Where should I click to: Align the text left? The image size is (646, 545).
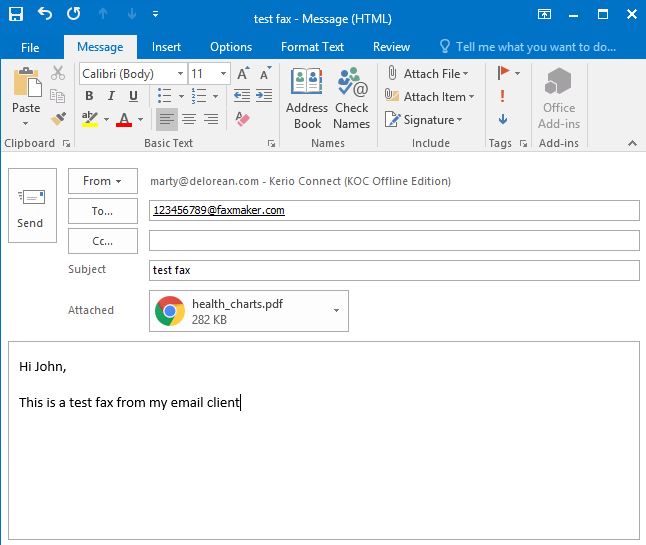point(167,119)
